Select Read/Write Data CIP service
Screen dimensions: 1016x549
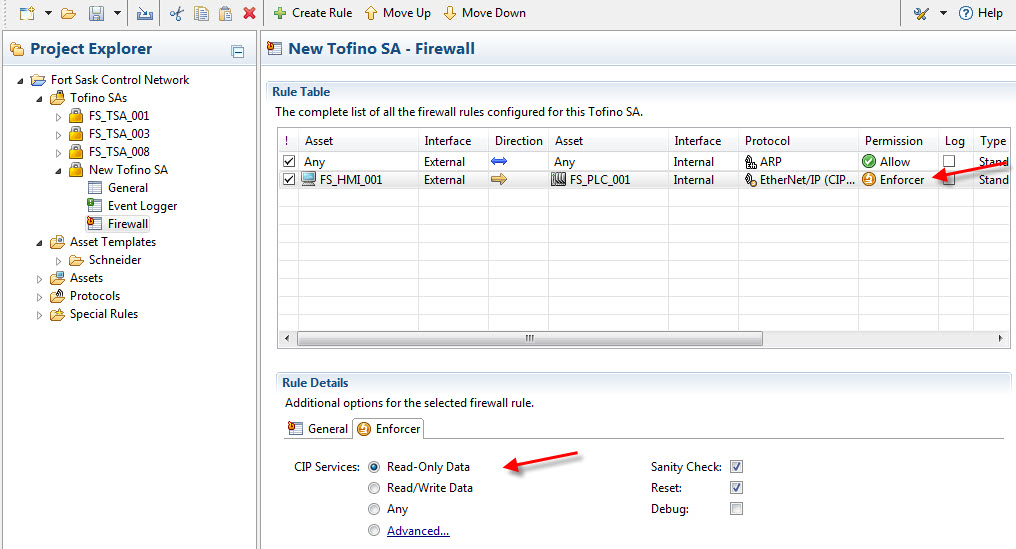click(x=374, y=488)
